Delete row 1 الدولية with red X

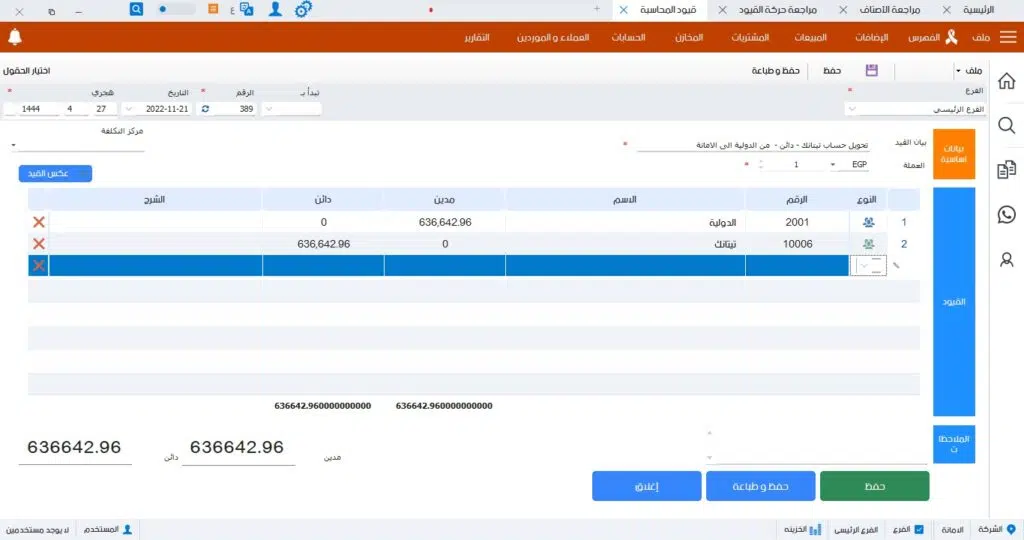click(x=39, y=222)
